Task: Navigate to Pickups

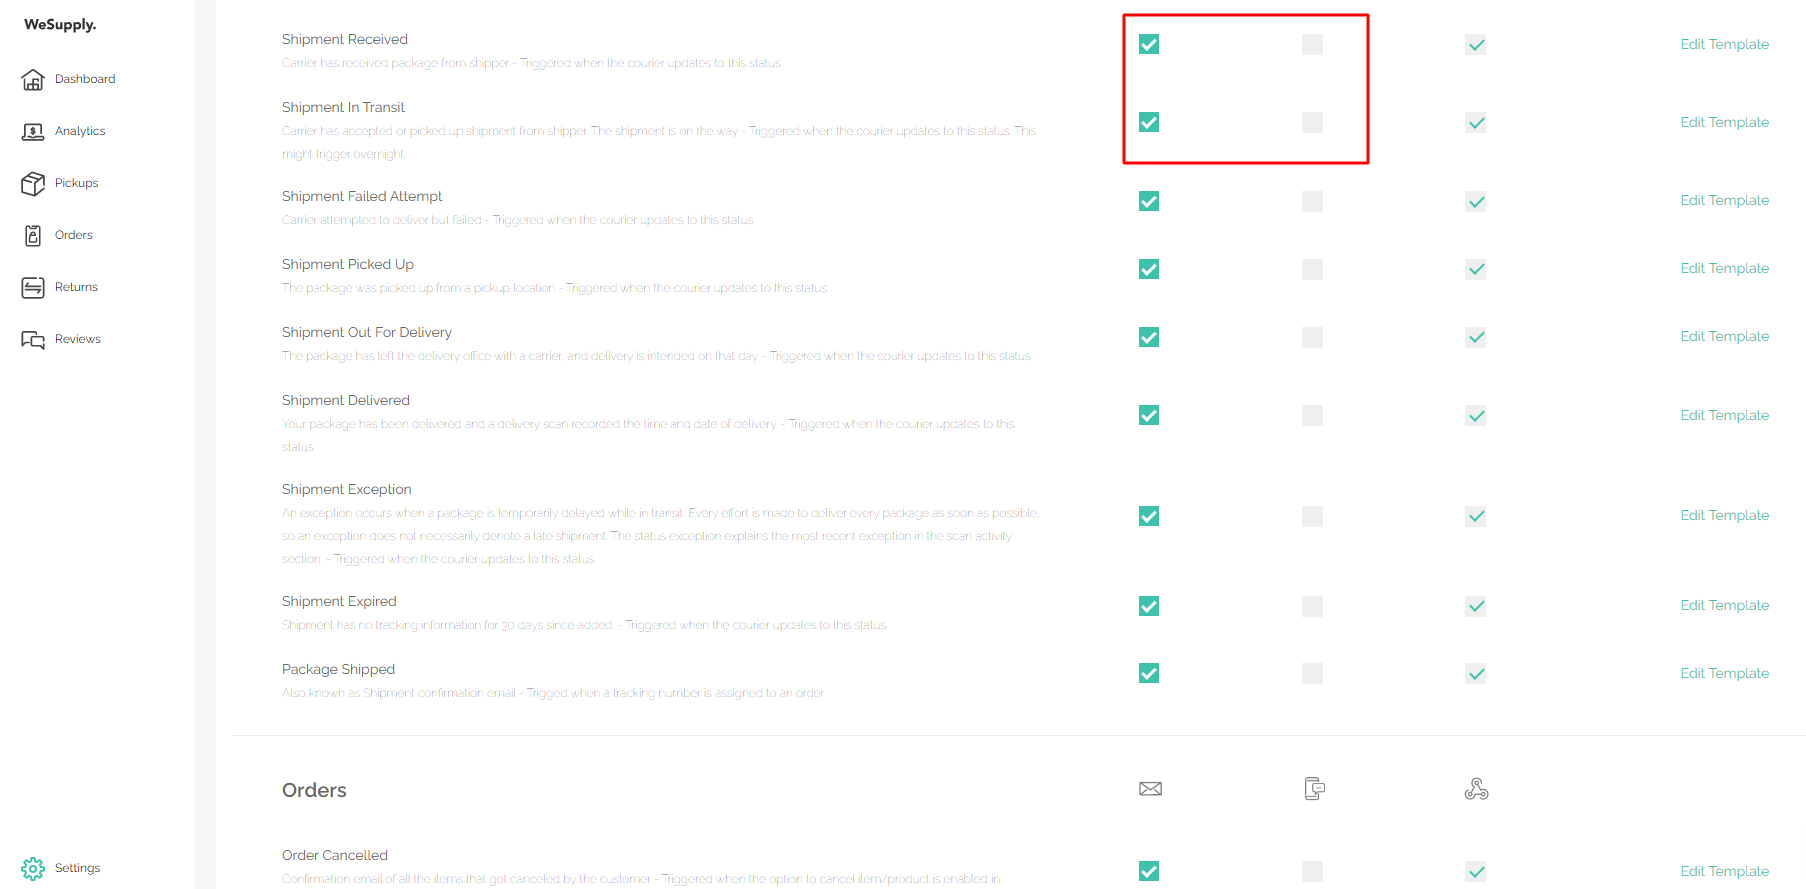Action: [76, 183]
